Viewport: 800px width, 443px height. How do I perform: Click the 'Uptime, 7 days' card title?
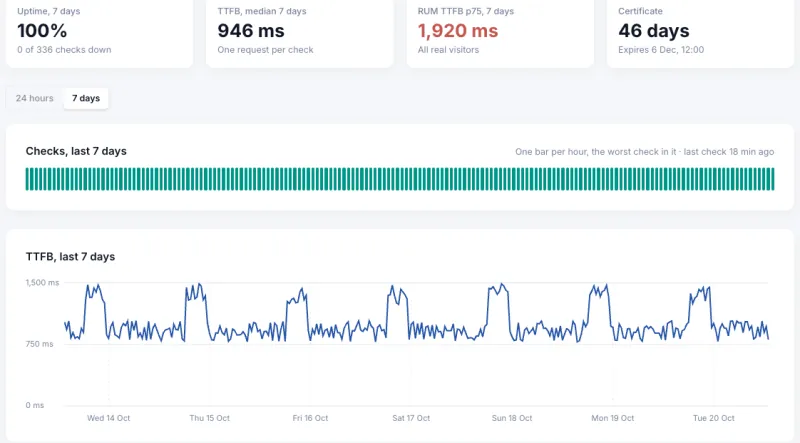pos(48,11)
